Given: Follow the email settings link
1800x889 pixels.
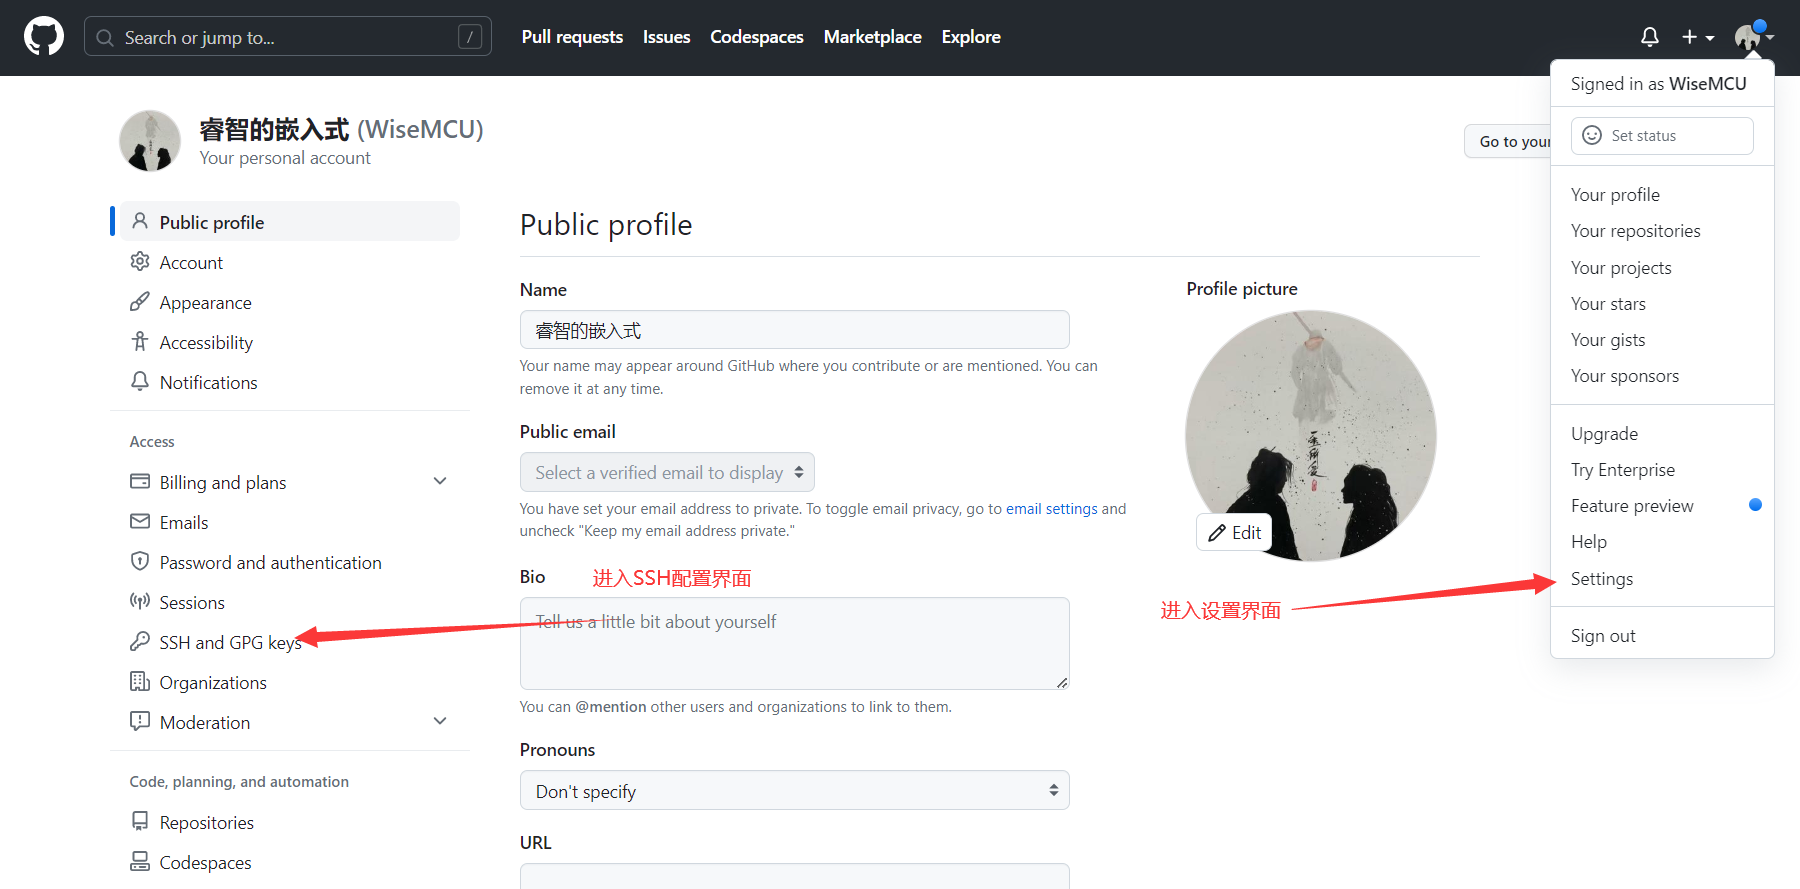Looking at the screenshot, I should click(x=1051, y=509).
